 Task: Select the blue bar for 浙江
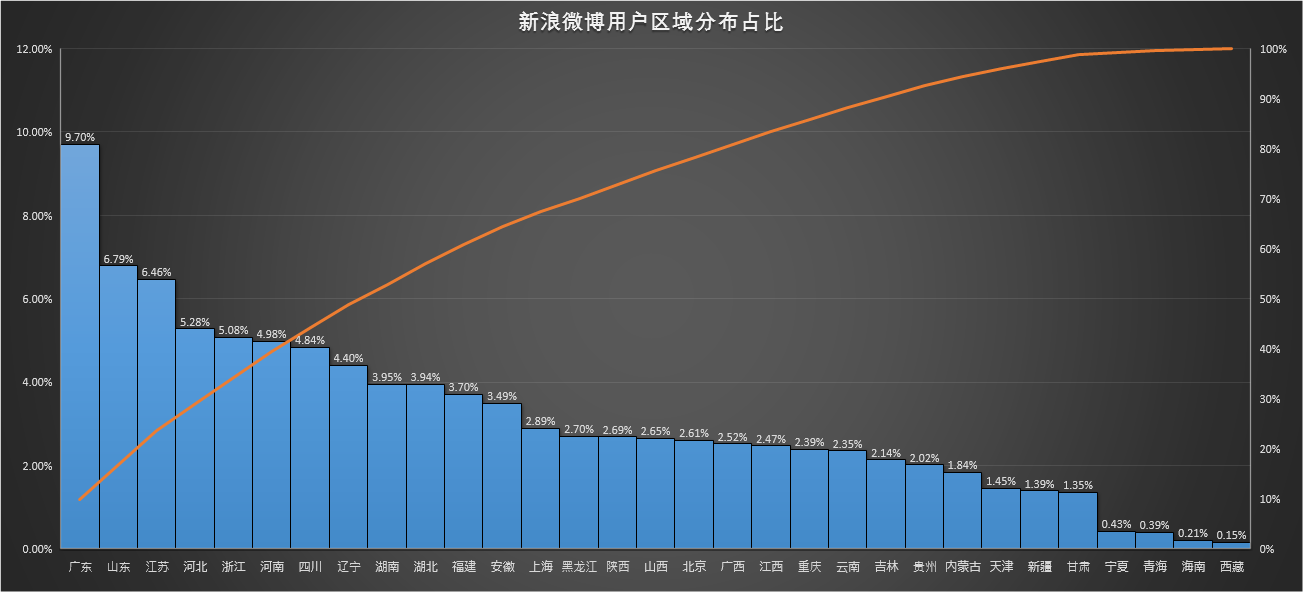tap(234, 443)
